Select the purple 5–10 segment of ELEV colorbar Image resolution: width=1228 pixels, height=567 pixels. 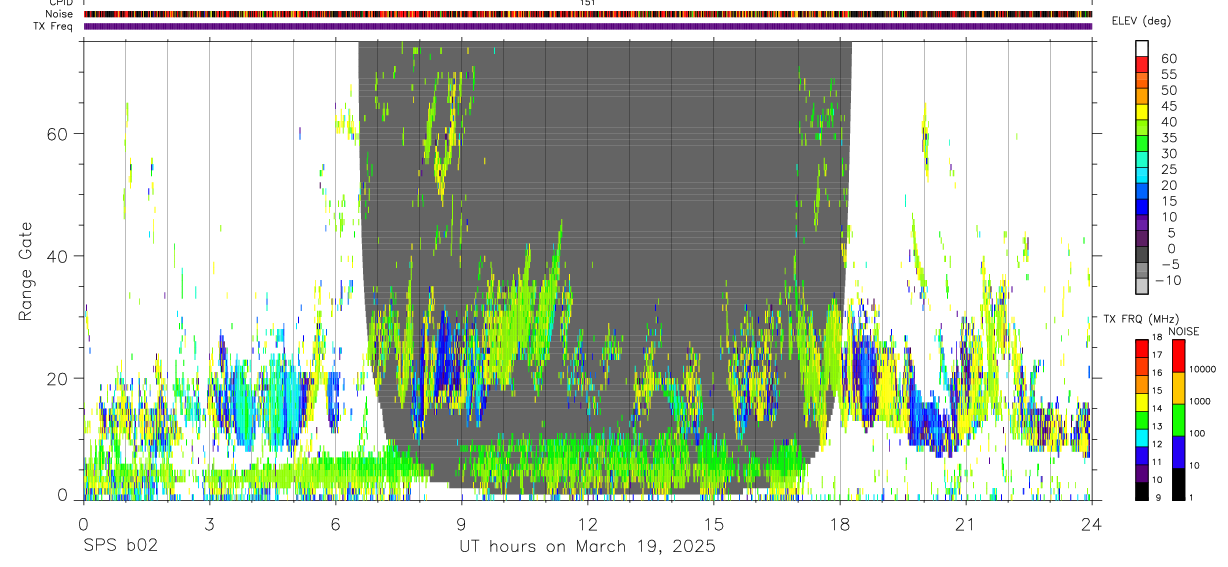point(1142,225)
